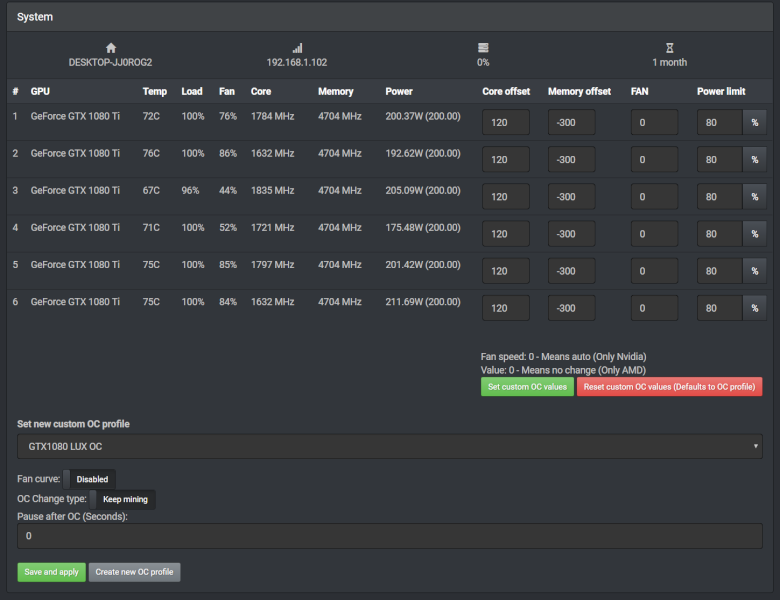
Task: Click the Power limit field for GPU 6
Action: (x=720, y=308)
